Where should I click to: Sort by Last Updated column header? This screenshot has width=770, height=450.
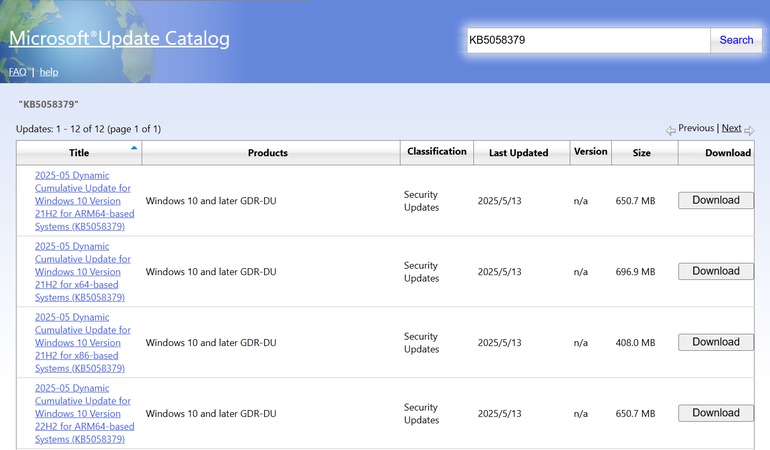coord(518,153)
